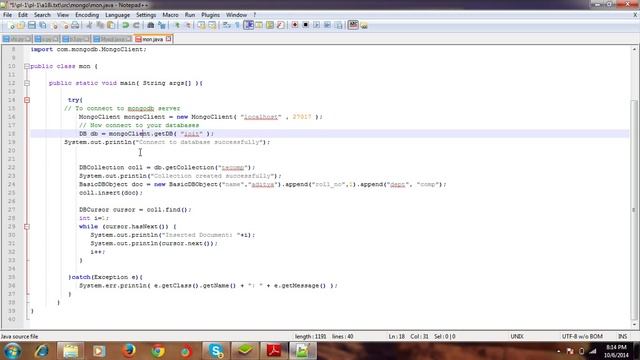Screen dimensions: 640x360
Task: Click the Copy toolbar icon
Action: (x=100, y=25)
